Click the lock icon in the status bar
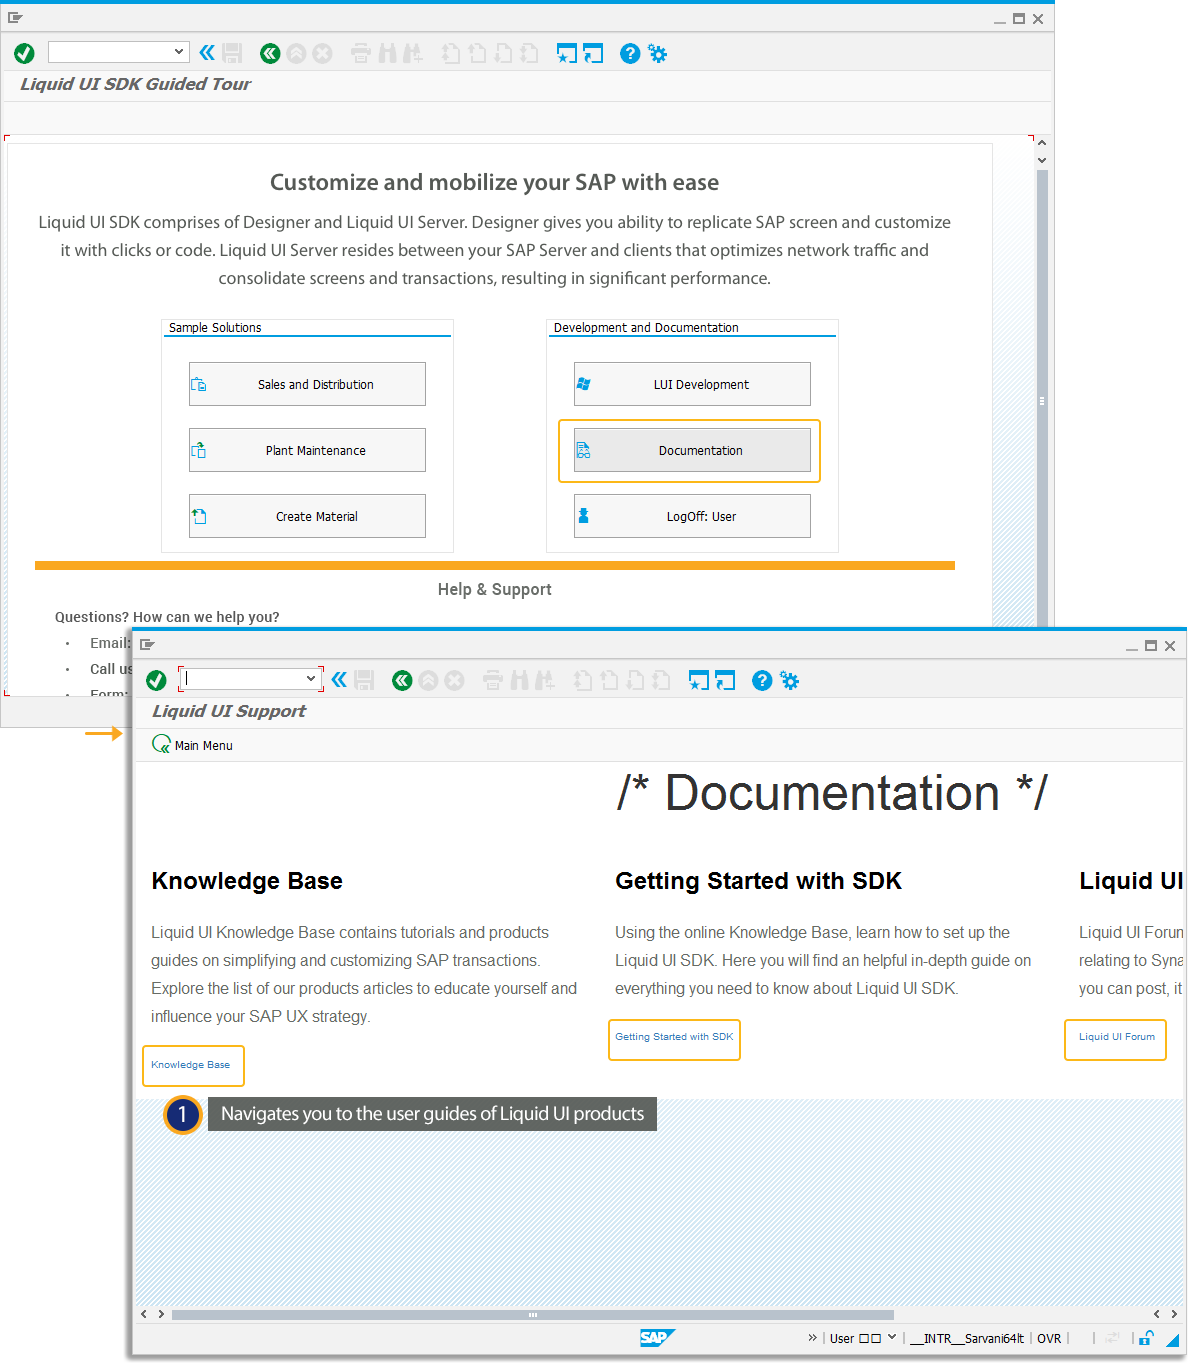 pos(1146,1338)
